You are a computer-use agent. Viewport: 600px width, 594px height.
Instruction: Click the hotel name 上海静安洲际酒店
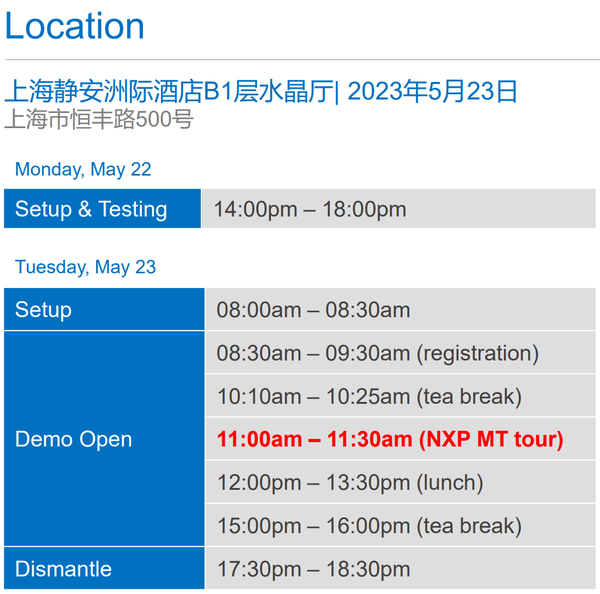pyautogui.click(x=104, y=92)
